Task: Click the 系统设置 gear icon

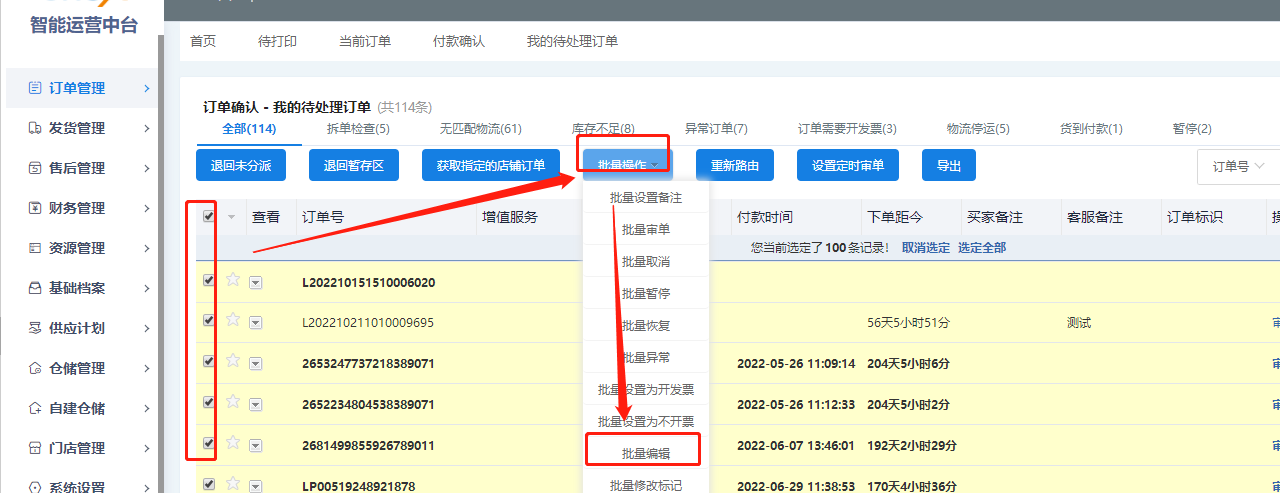Action: (35, 487)
